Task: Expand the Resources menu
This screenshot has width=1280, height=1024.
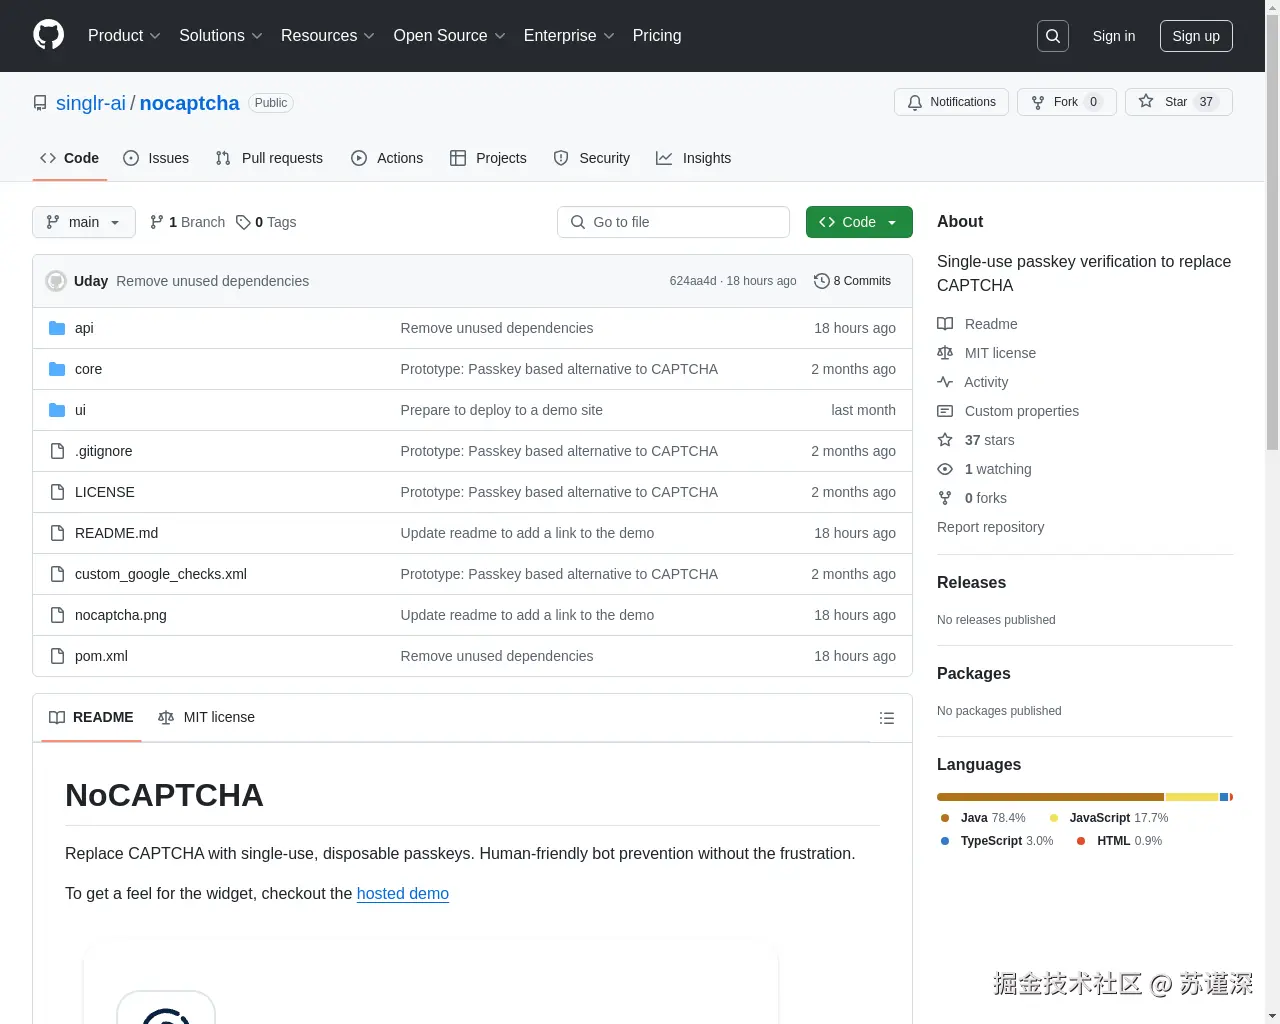Action: click(x=327, y=35)
